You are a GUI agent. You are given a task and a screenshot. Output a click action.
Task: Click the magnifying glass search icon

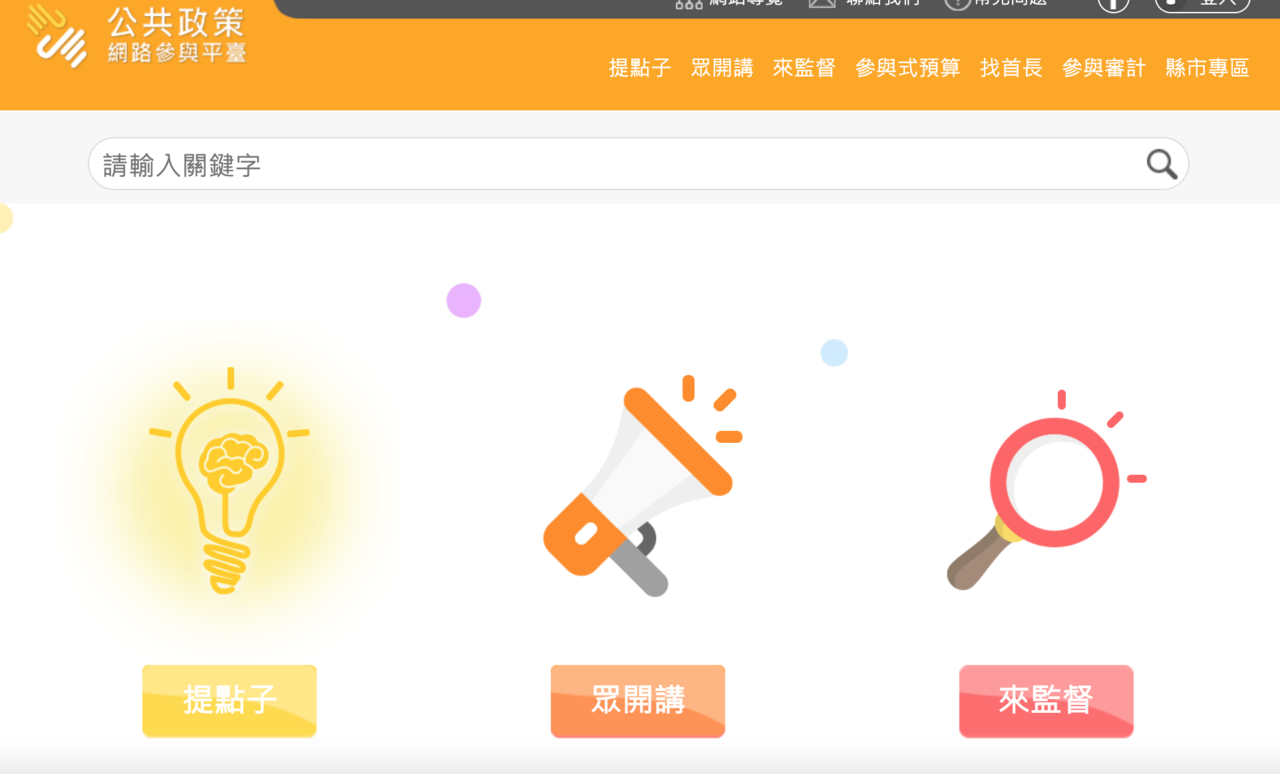coord(1161,164)
